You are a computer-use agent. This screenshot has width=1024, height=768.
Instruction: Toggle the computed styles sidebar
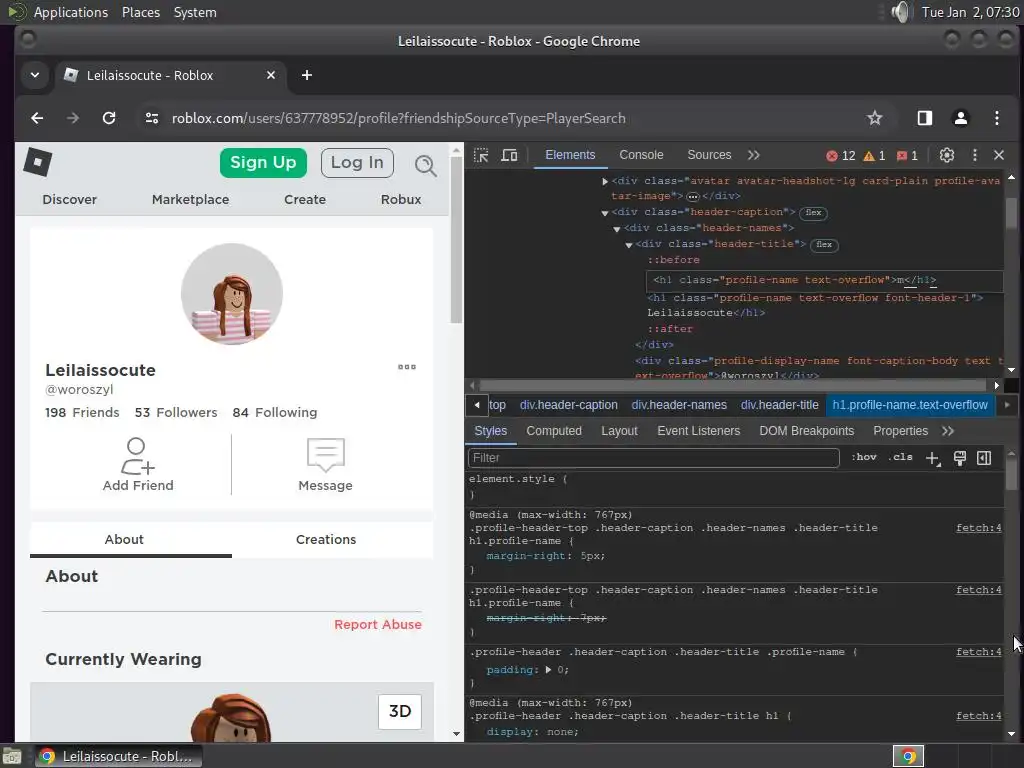coord(984,458)
